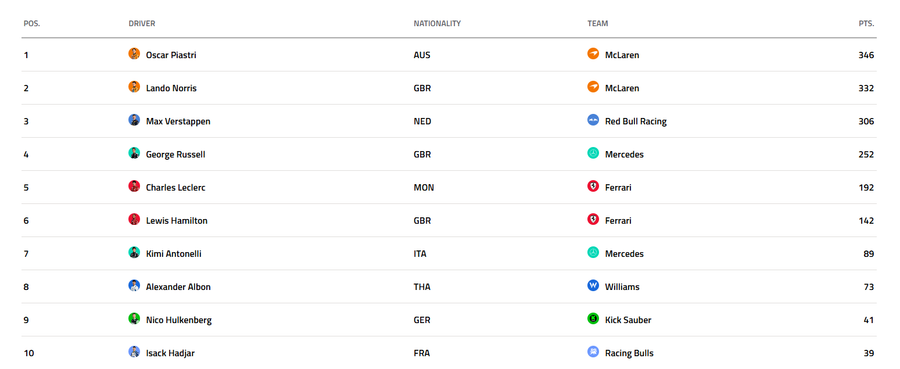Open Kimi Antonelli driver name link

click(173, 254)
